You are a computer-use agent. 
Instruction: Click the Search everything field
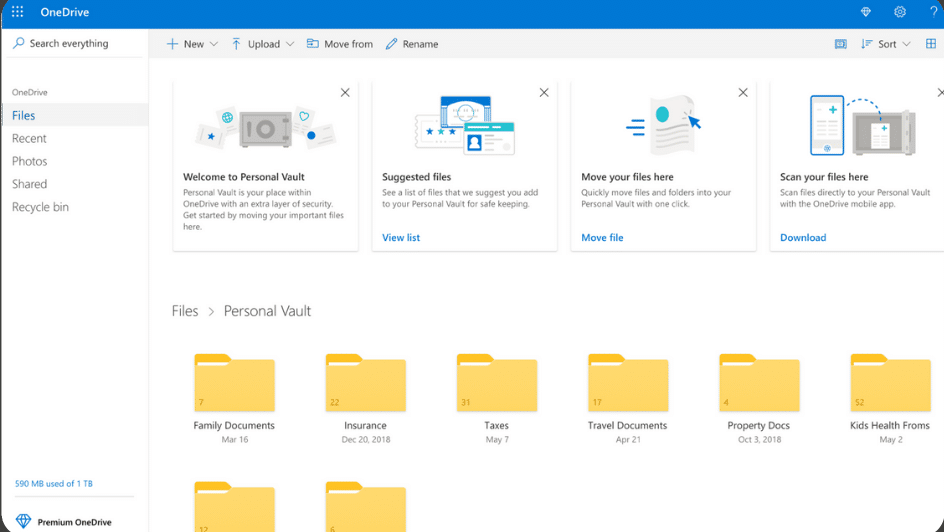coord(75,43)
